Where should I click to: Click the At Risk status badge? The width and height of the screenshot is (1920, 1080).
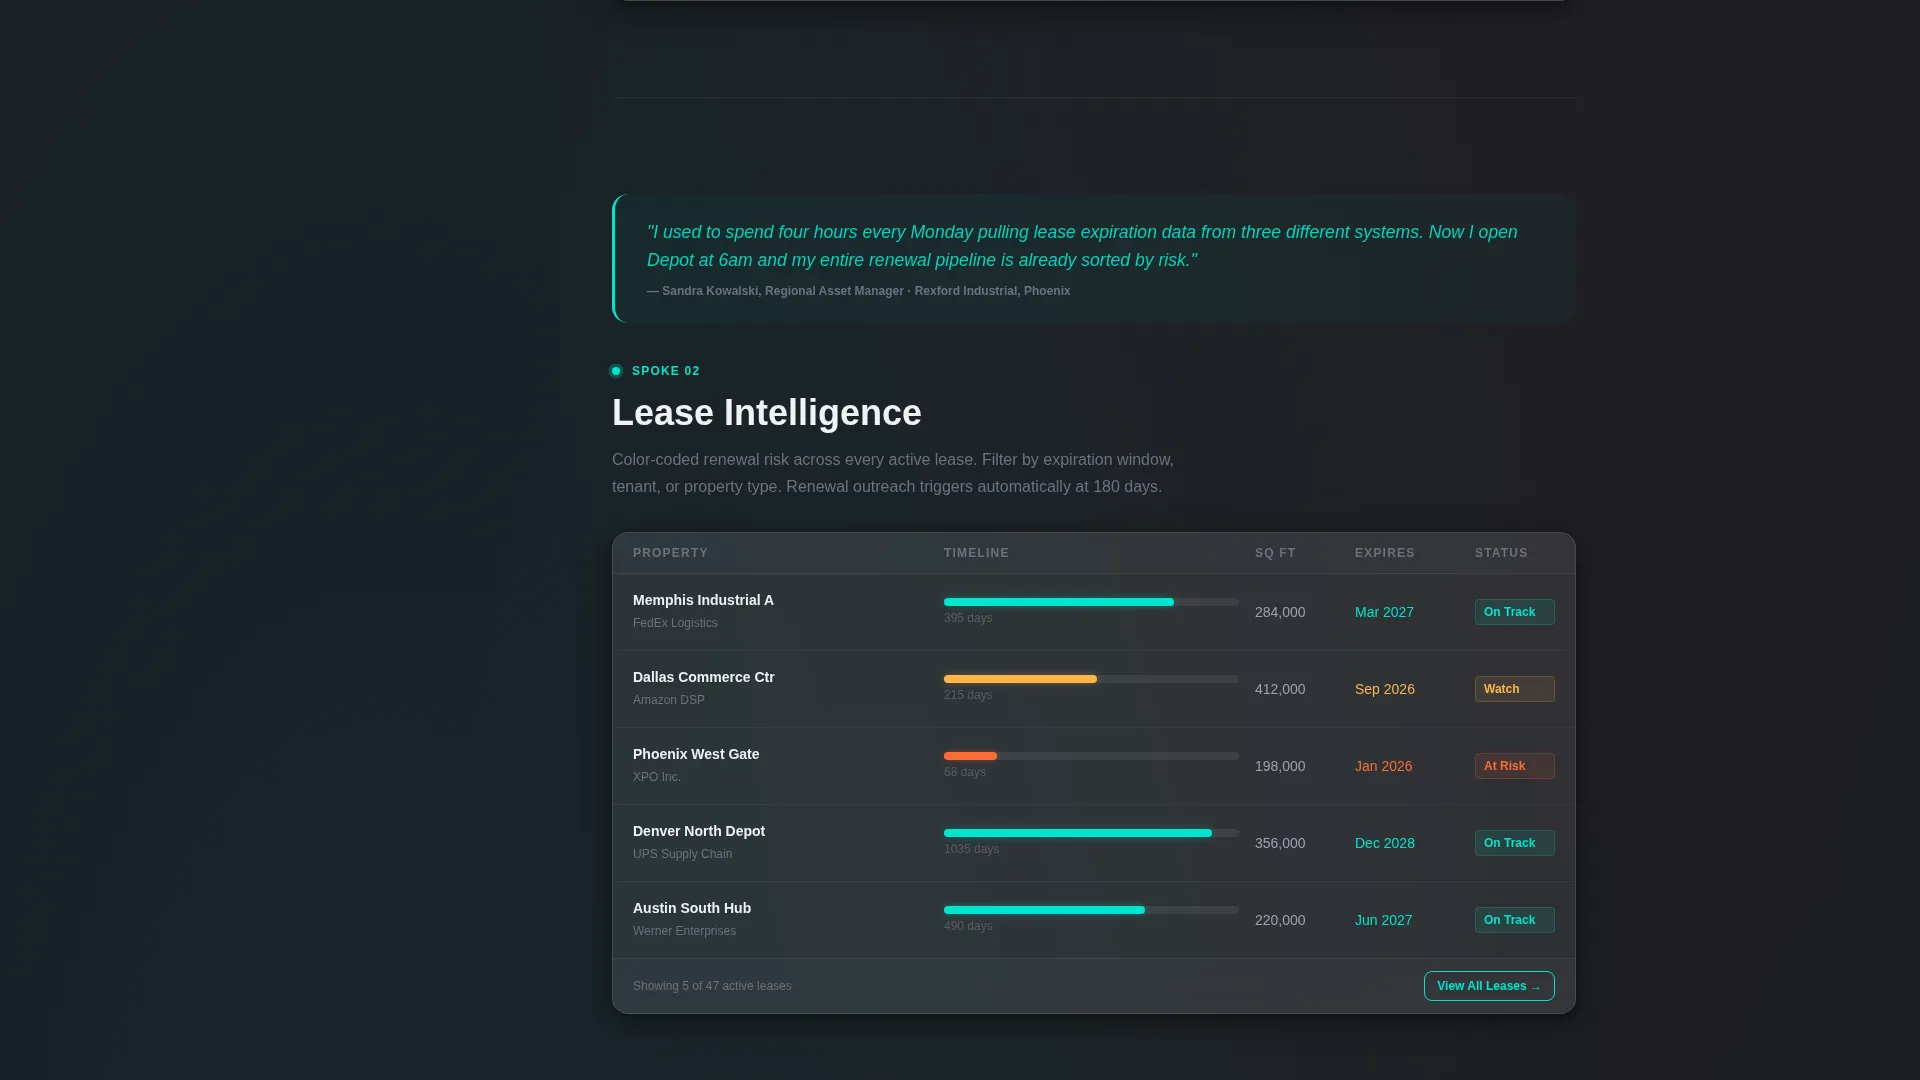coord(1514,766)
